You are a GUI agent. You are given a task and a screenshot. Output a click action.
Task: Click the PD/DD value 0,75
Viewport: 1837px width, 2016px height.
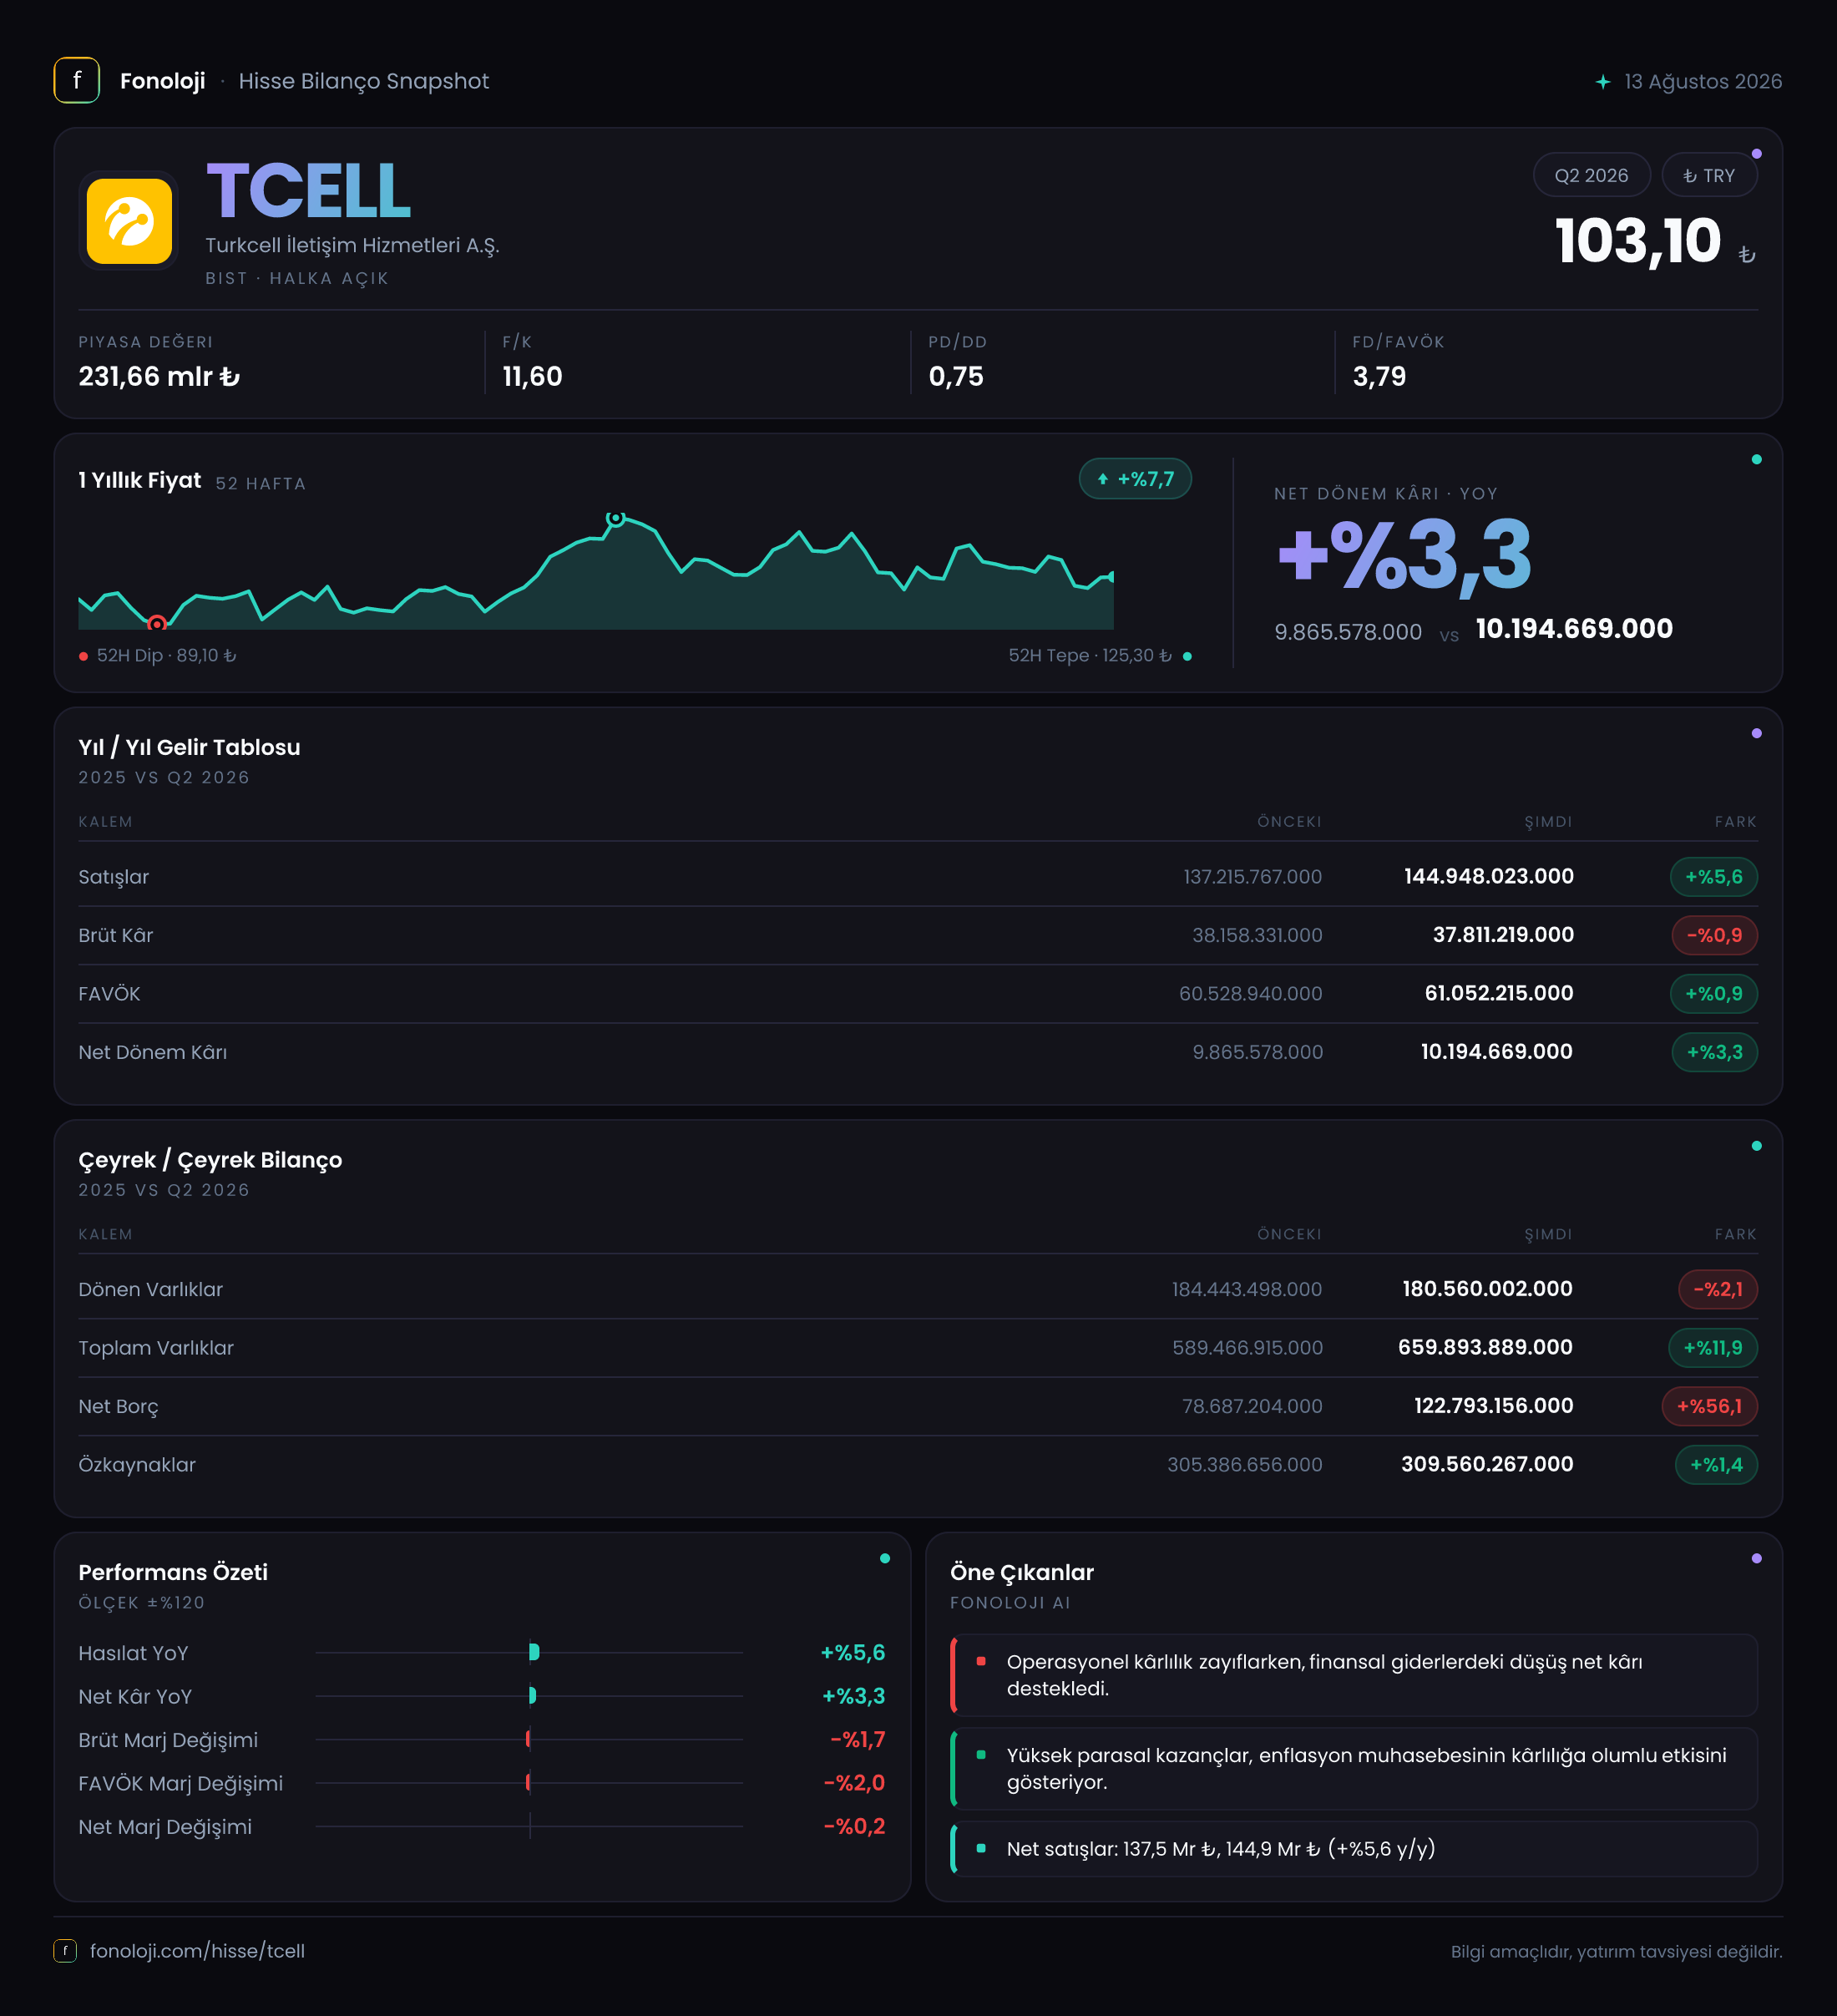(x=956, y=376)
